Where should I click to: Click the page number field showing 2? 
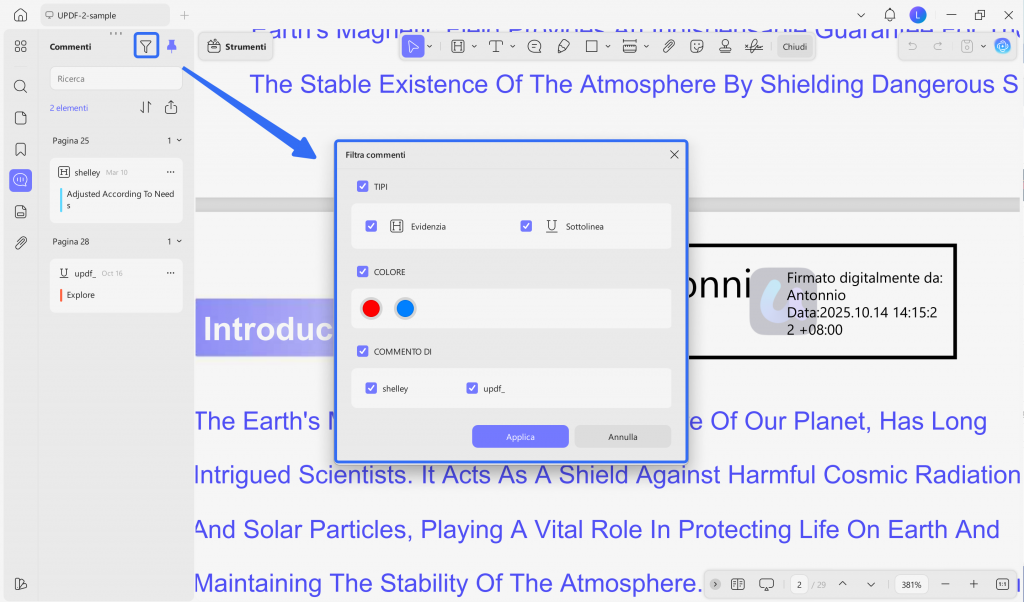point(799,584)
